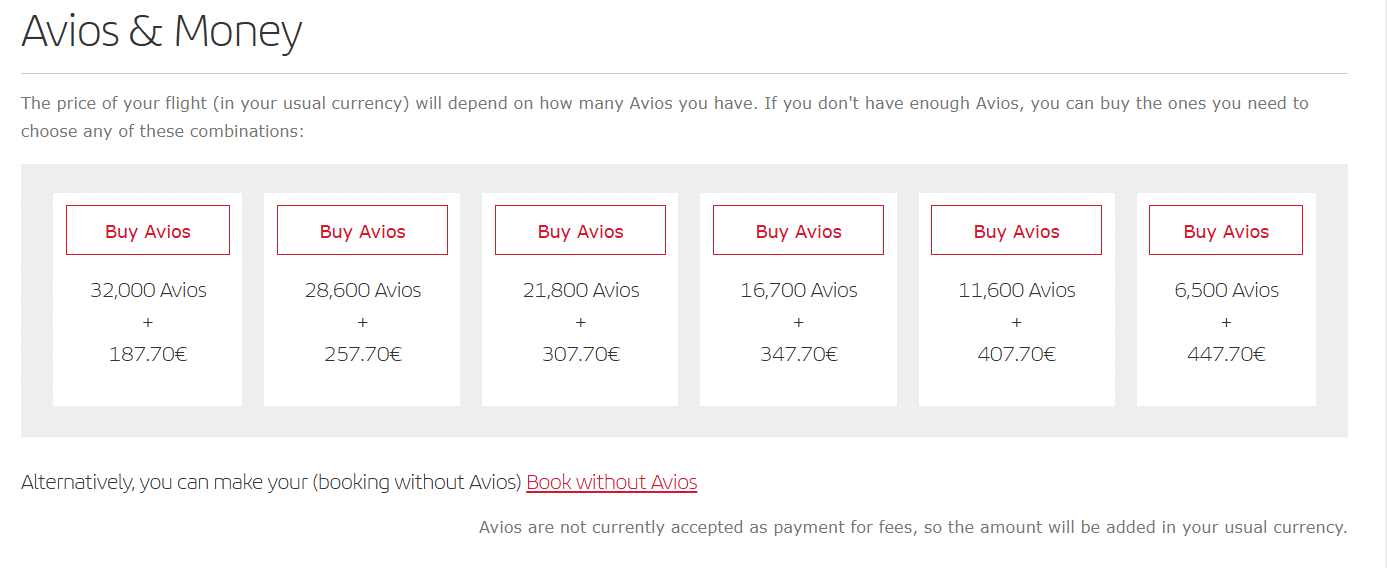Open the Book without Avios link

[x=612, y=482]
